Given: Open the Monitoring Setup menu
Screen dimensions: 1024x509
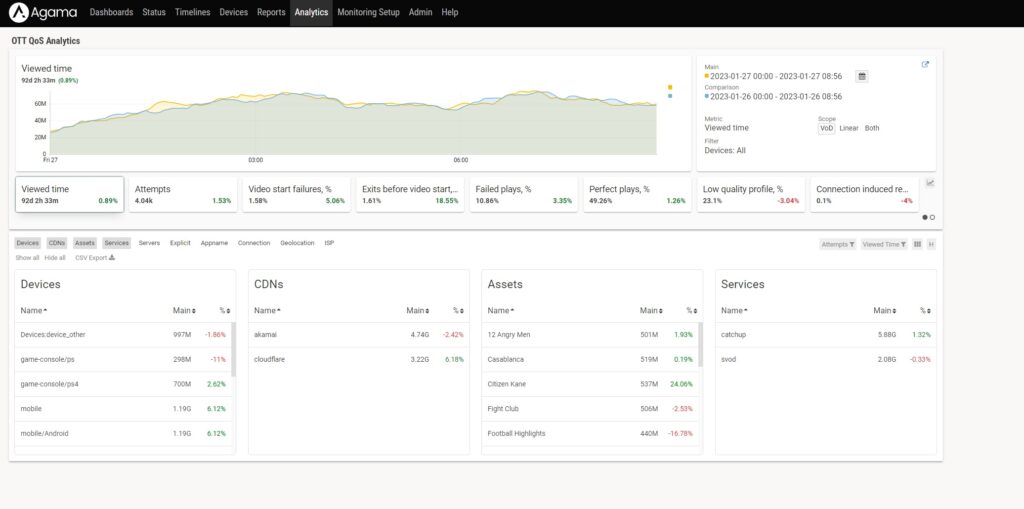Looking at the screenshot, I should (x=368, y=13).
